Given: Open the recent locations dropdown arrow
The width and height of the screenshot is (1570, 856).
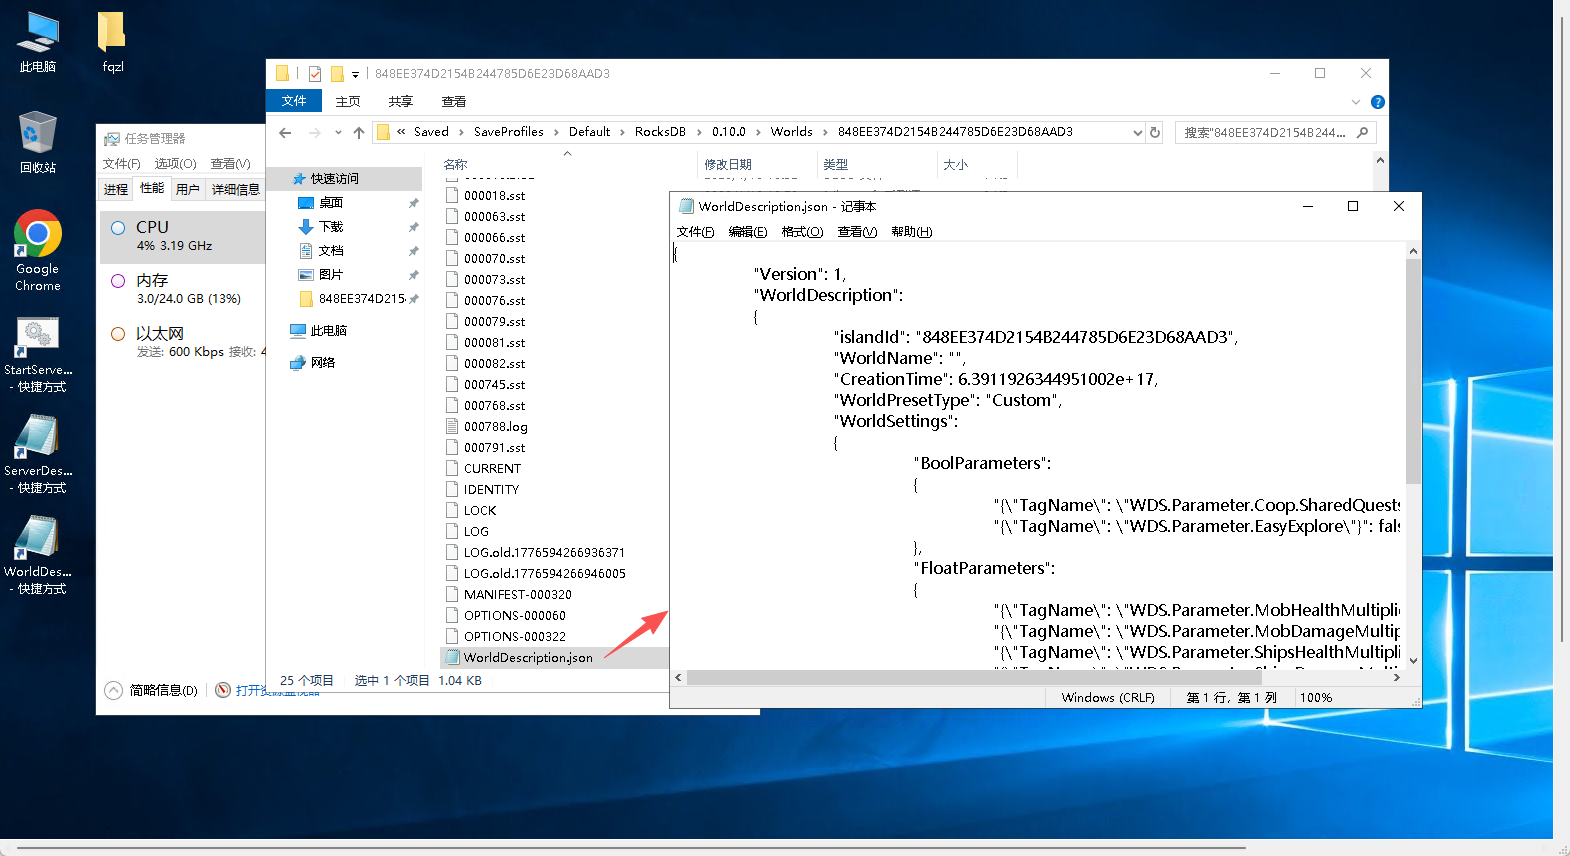Looking at the screenshot, I should click(338, 132).
